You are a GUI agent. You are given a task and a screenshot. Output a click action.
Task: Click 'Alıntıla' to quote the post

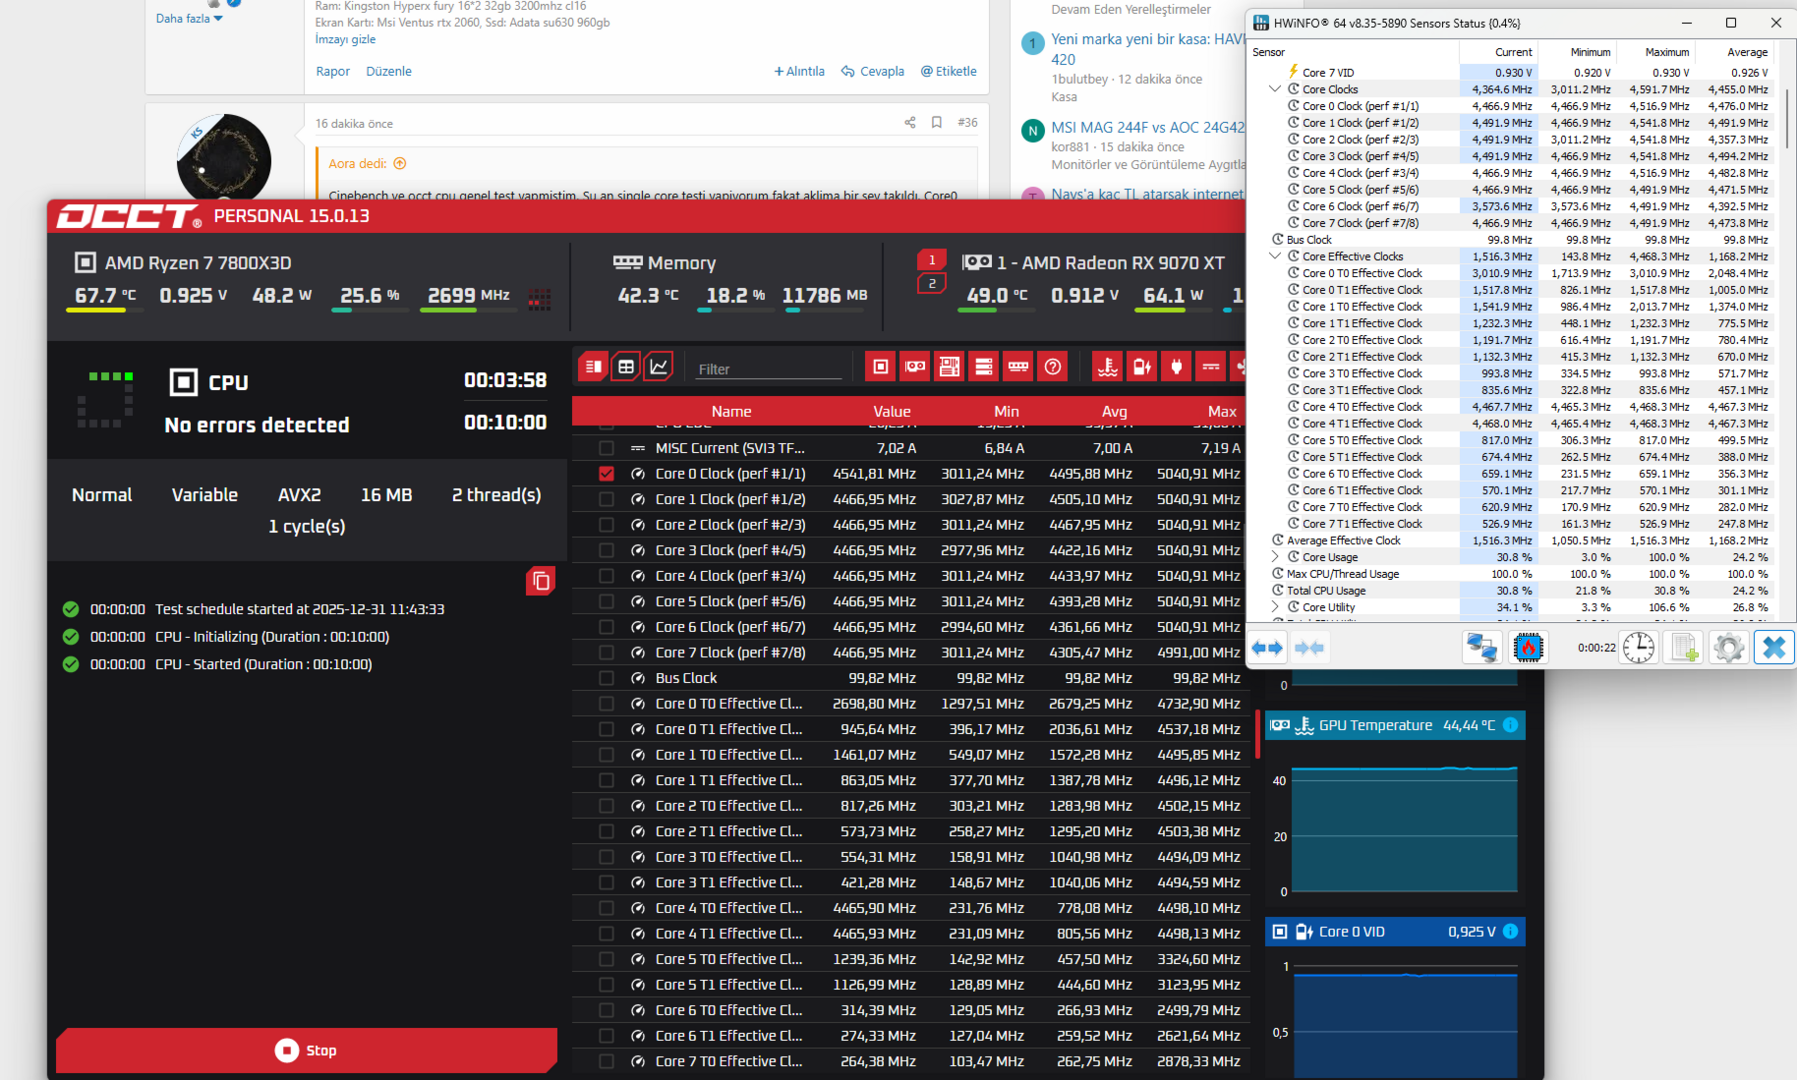799,71
